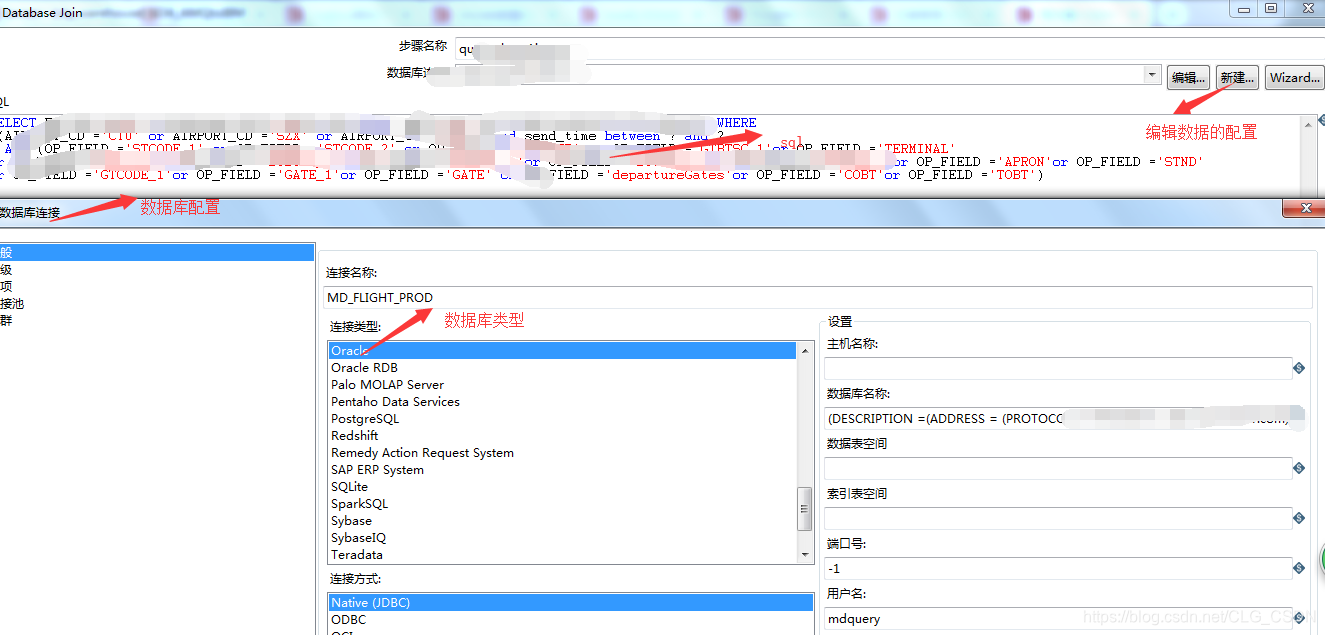Select PostgreSQL connection type

[562, 419]
